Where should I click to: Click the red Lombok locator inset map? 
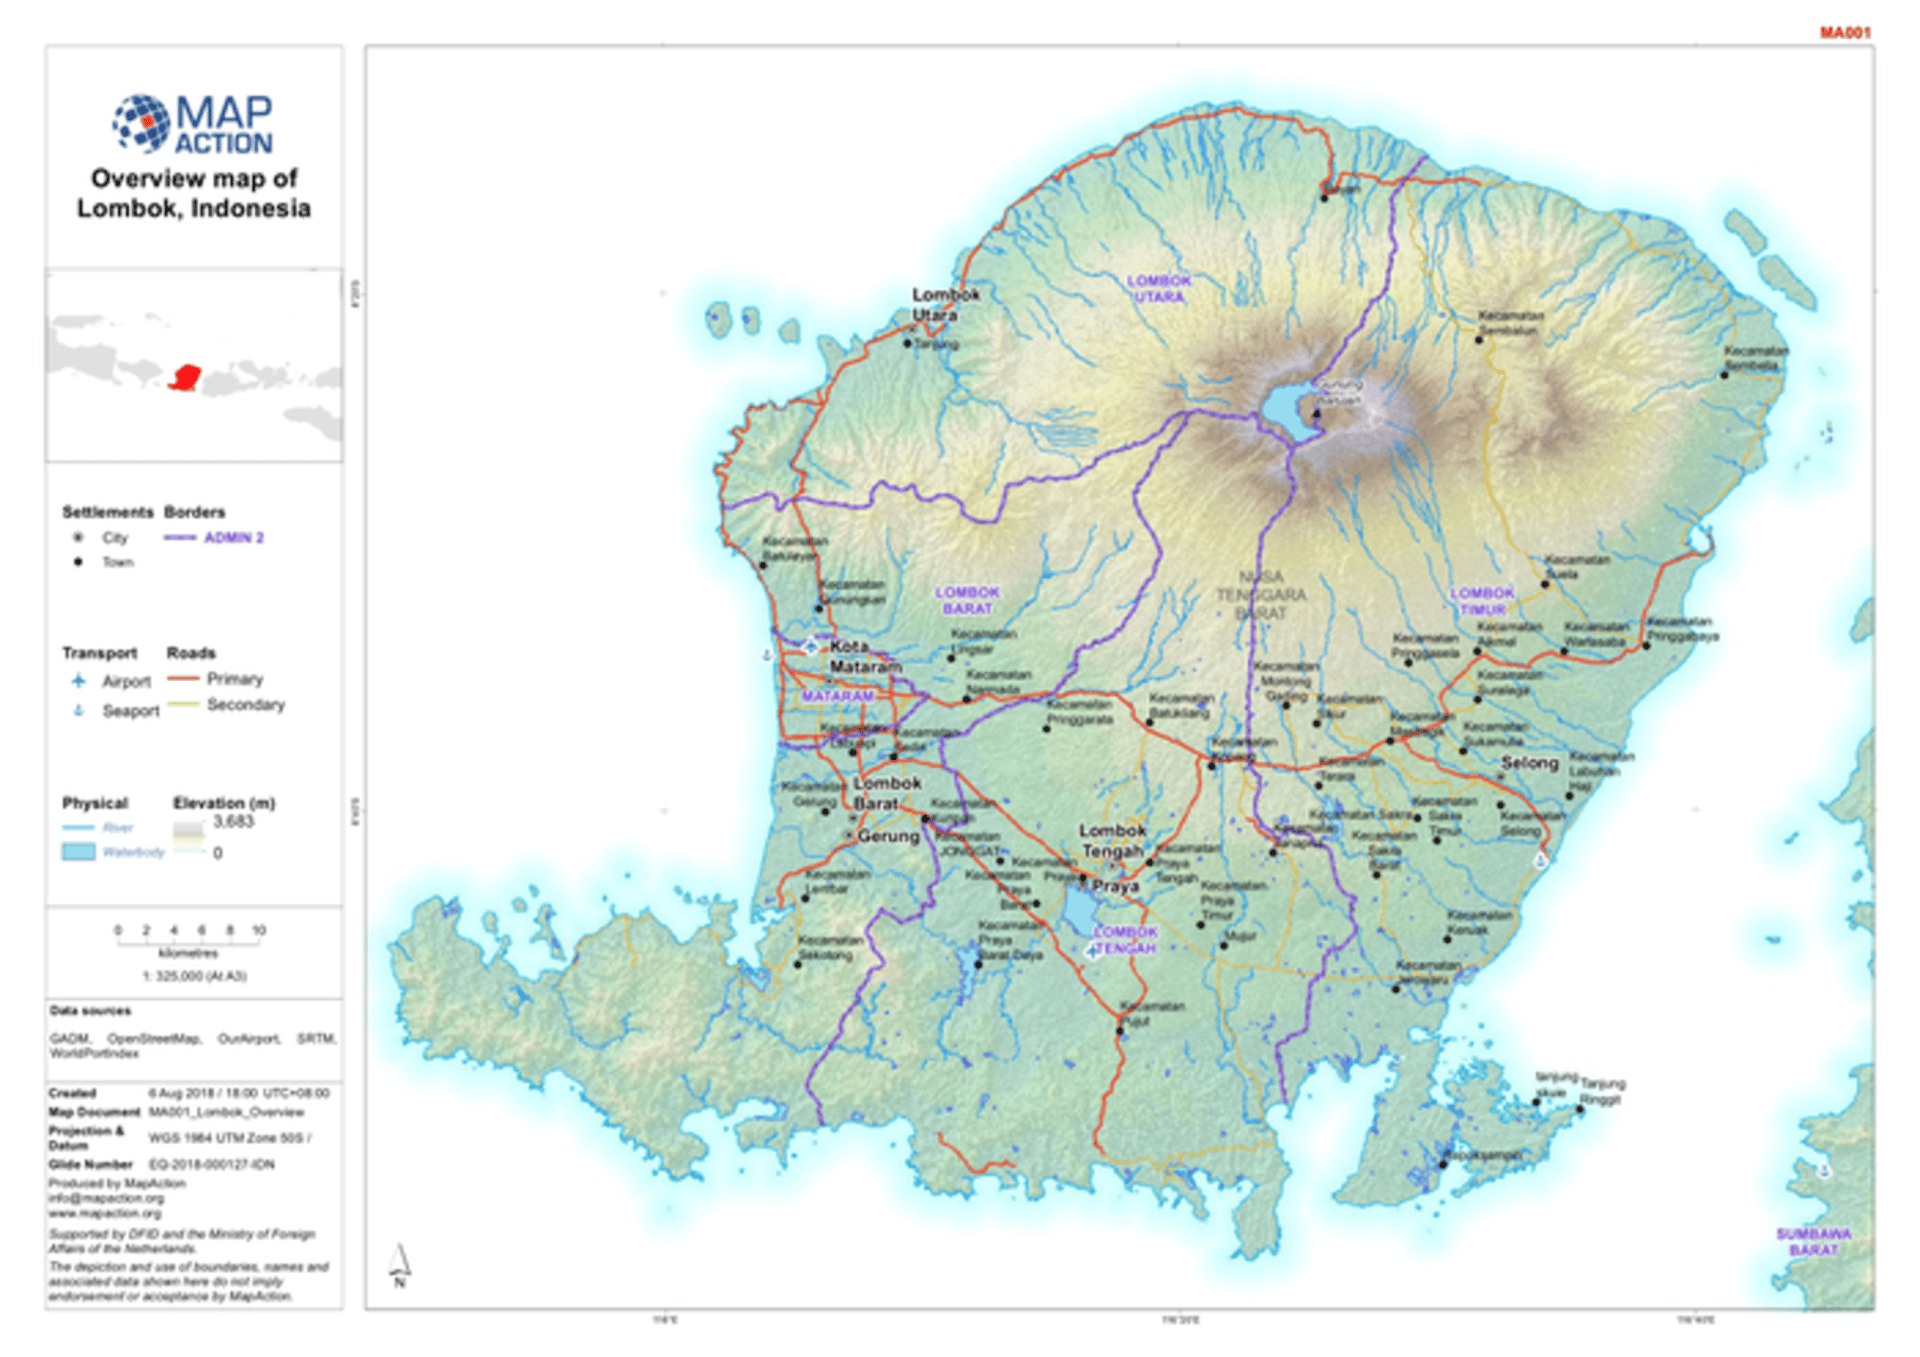point(185,378)
